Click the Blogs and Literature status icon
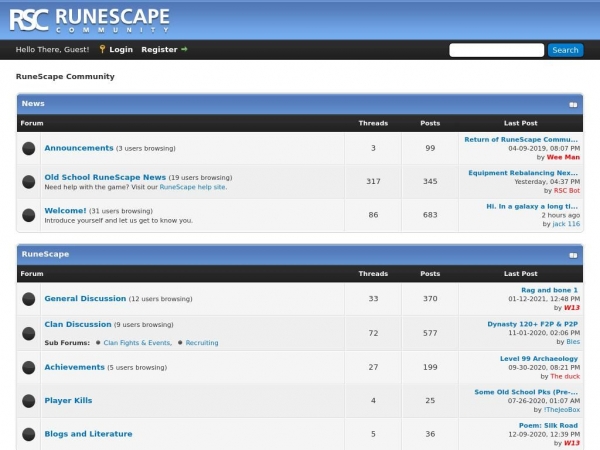Viewport: 600px width, 450px height. click(29, 434)
